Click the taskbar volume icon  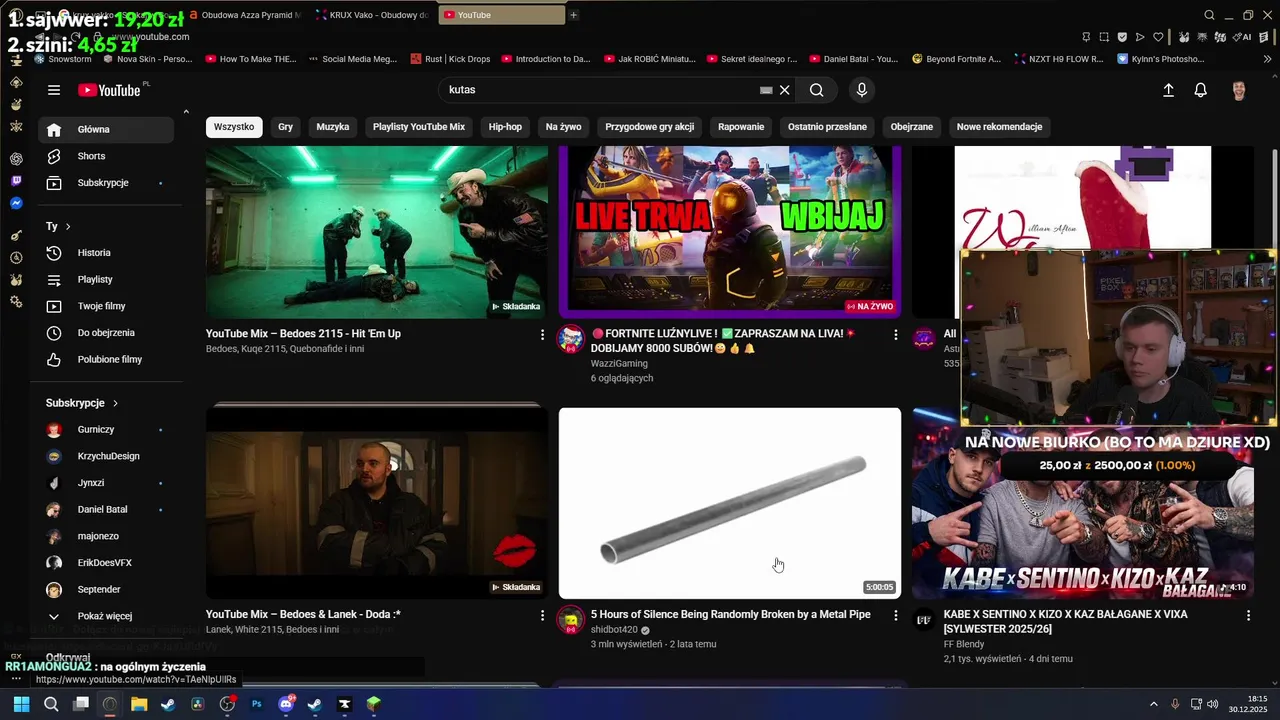pyautogui.click(x=1212, y=704)
